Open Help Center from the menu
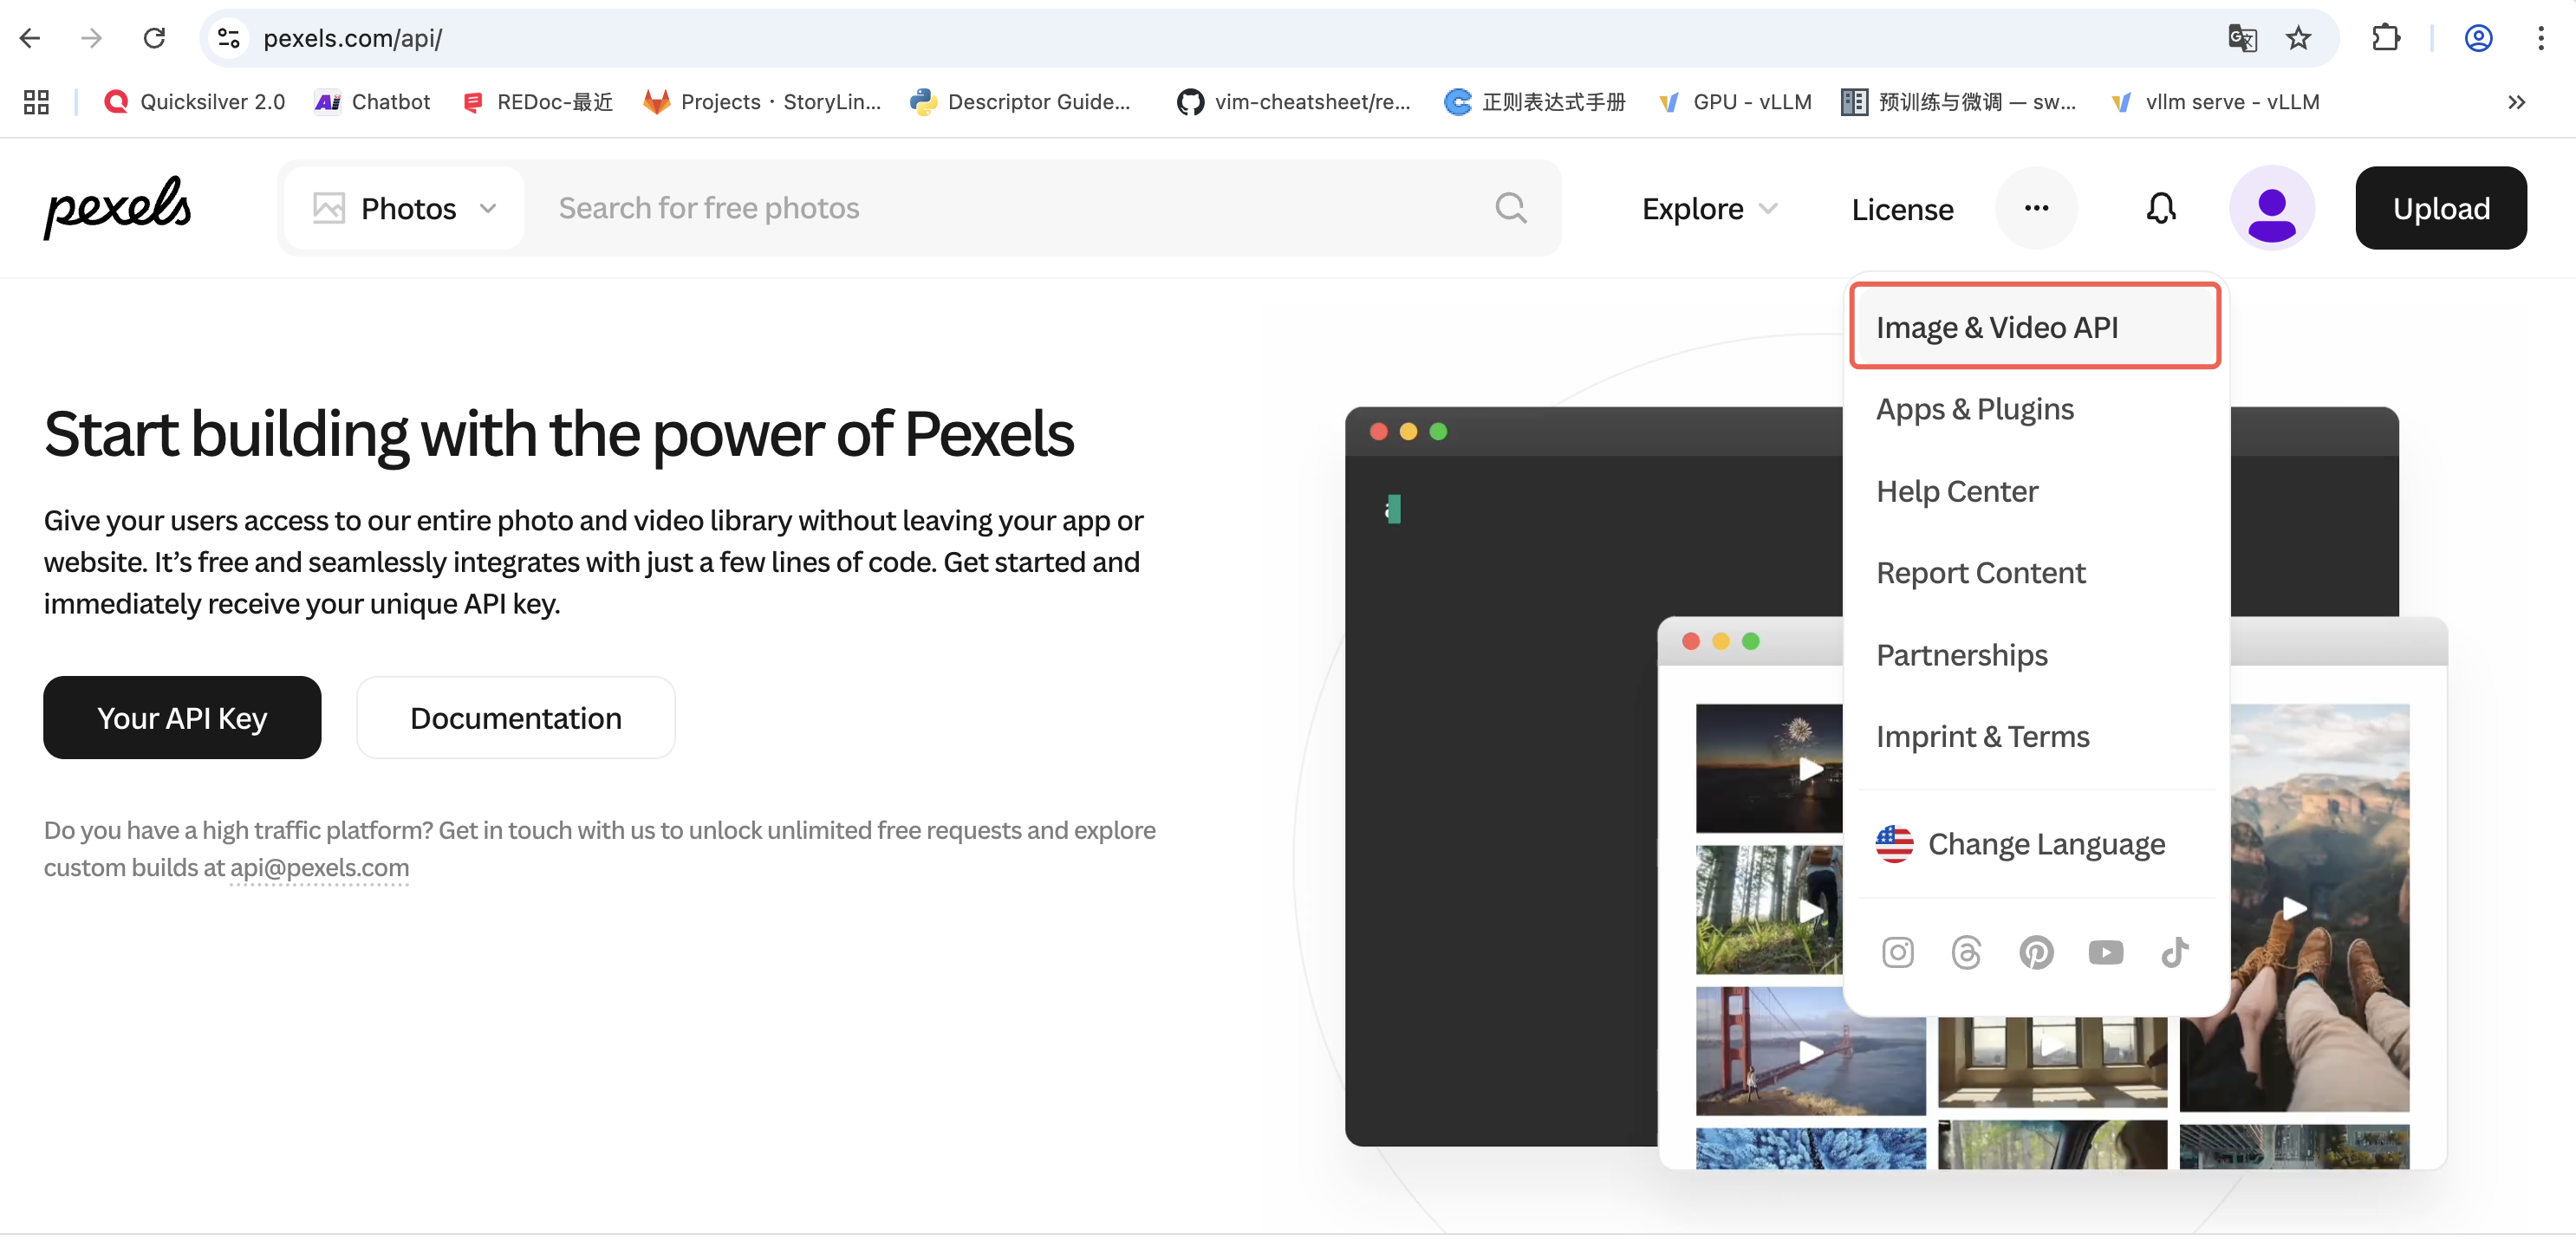Viewport: 2576px width, 1241px height. click(x=1957, y=491)
